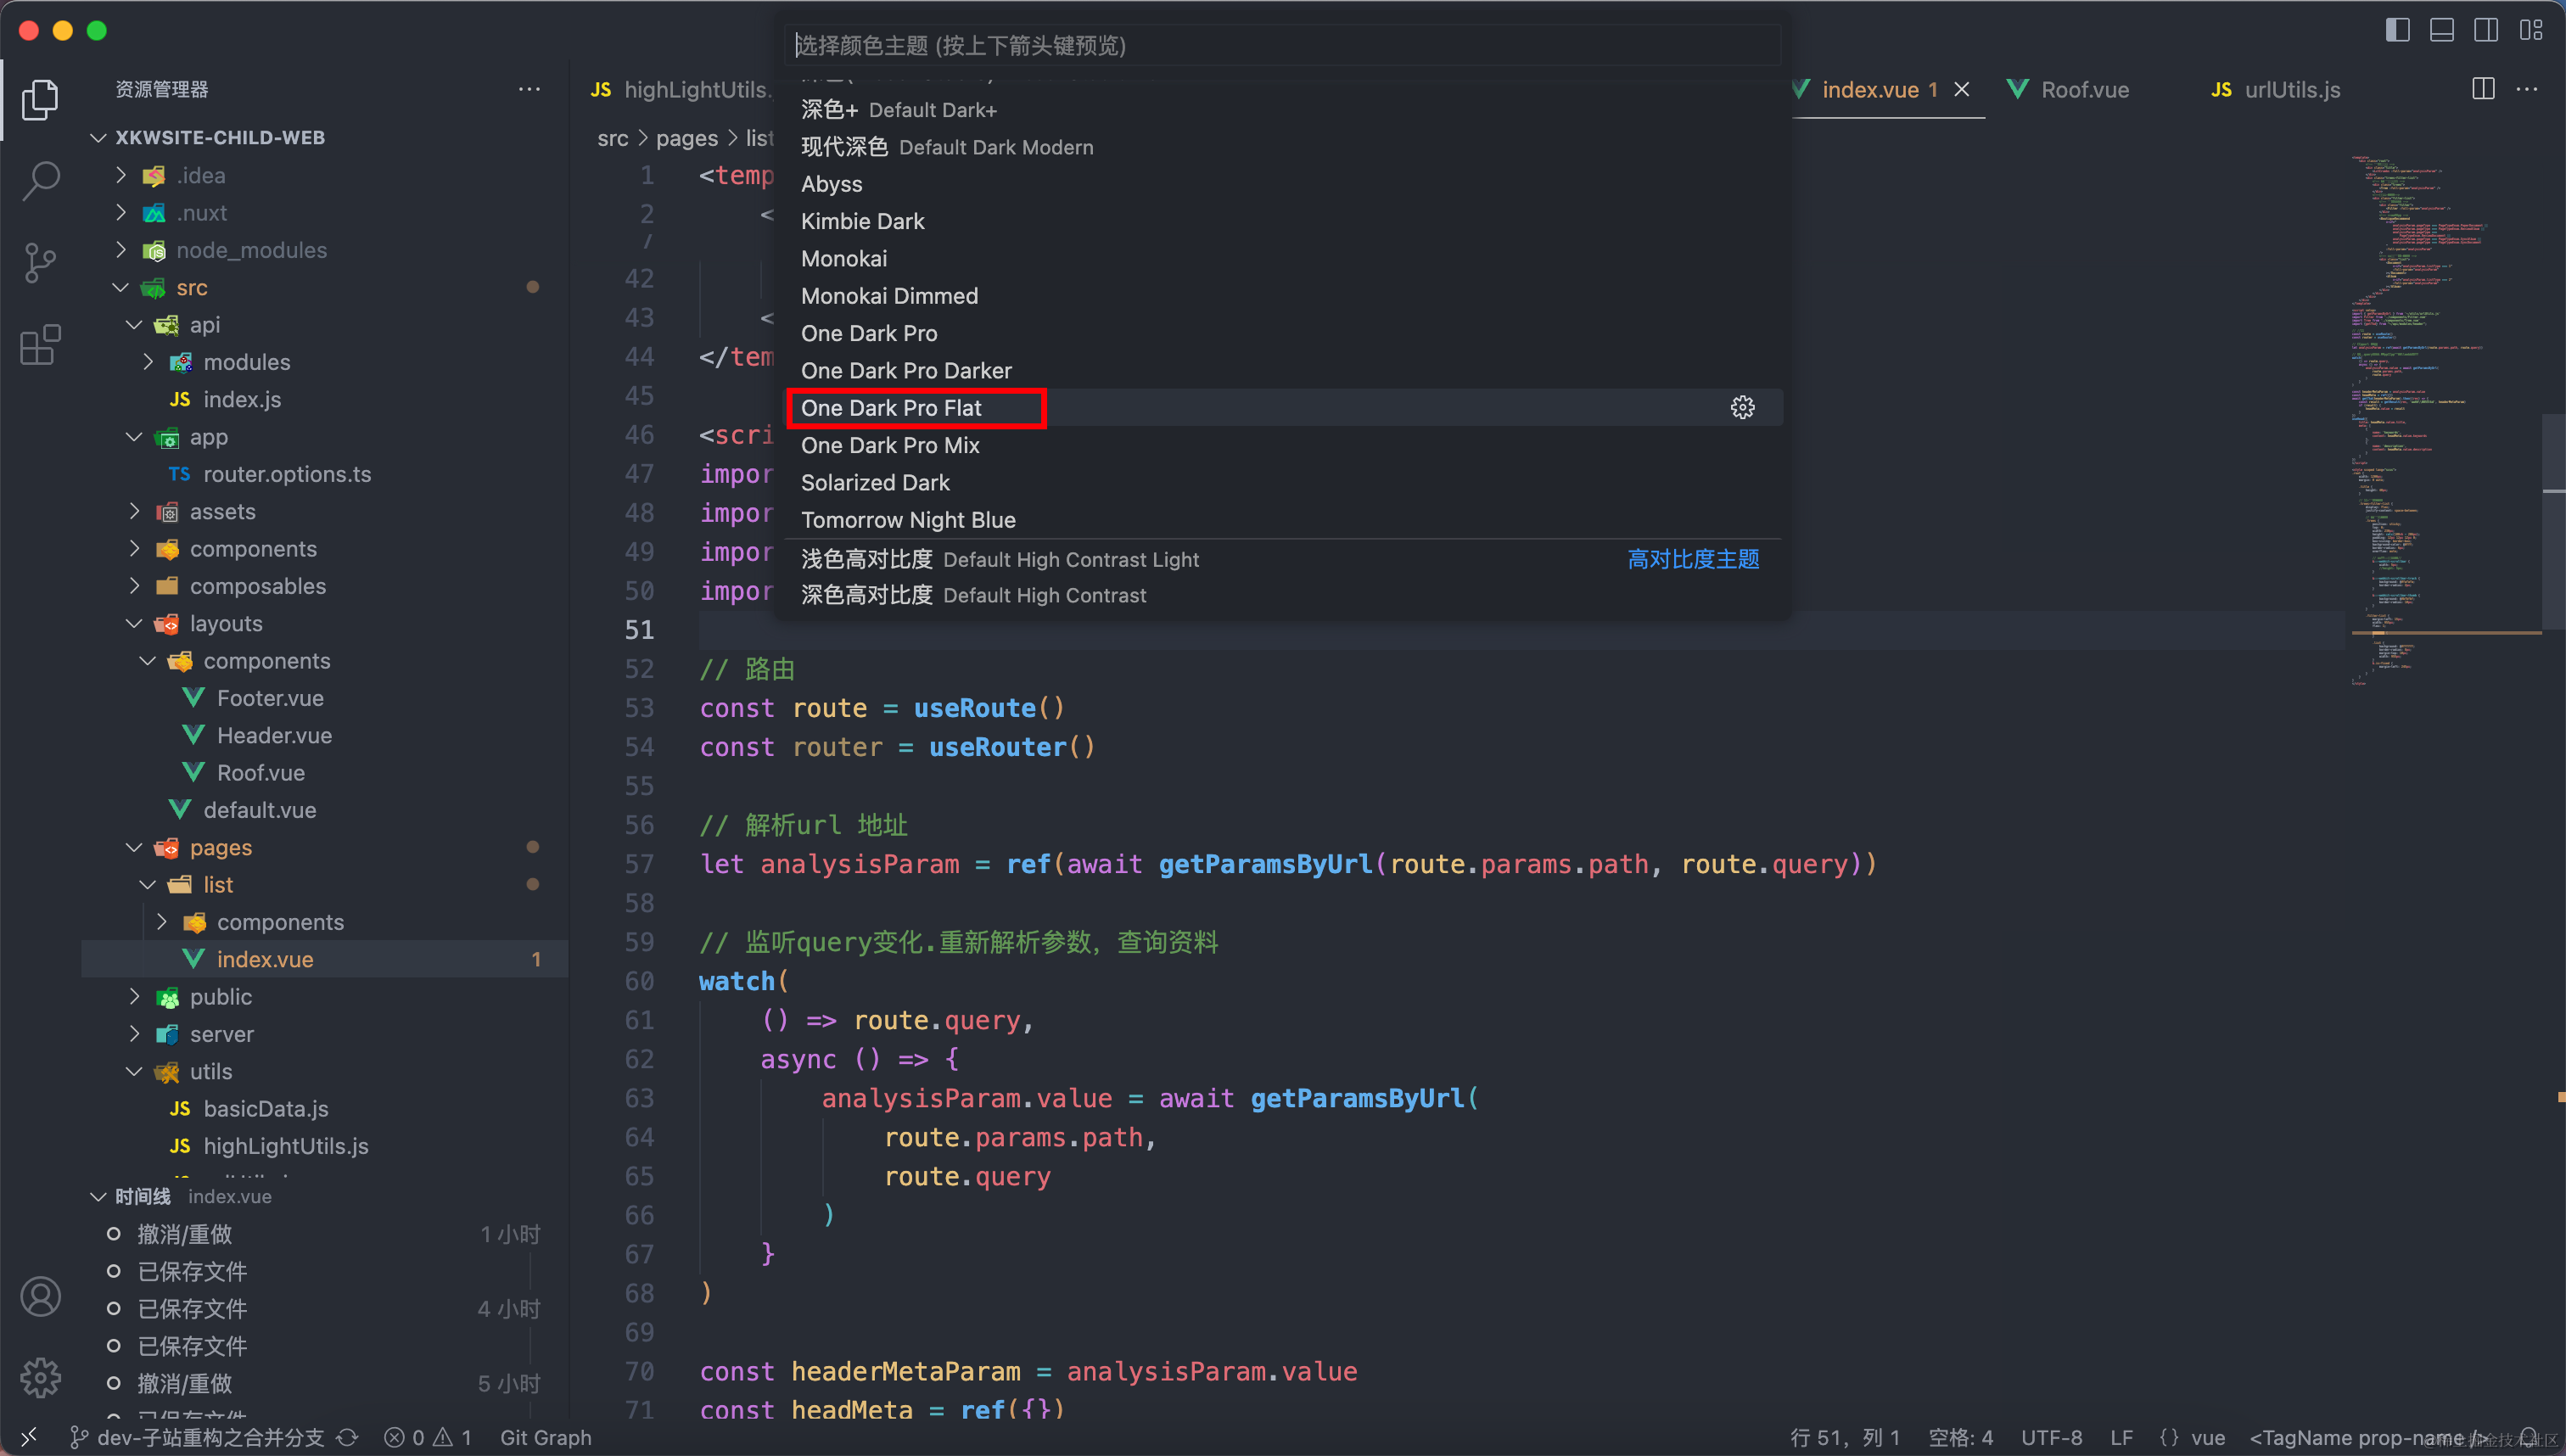Toggle bottom panel layout icon
The image size is (2566, 1456).
(2441, 30)
